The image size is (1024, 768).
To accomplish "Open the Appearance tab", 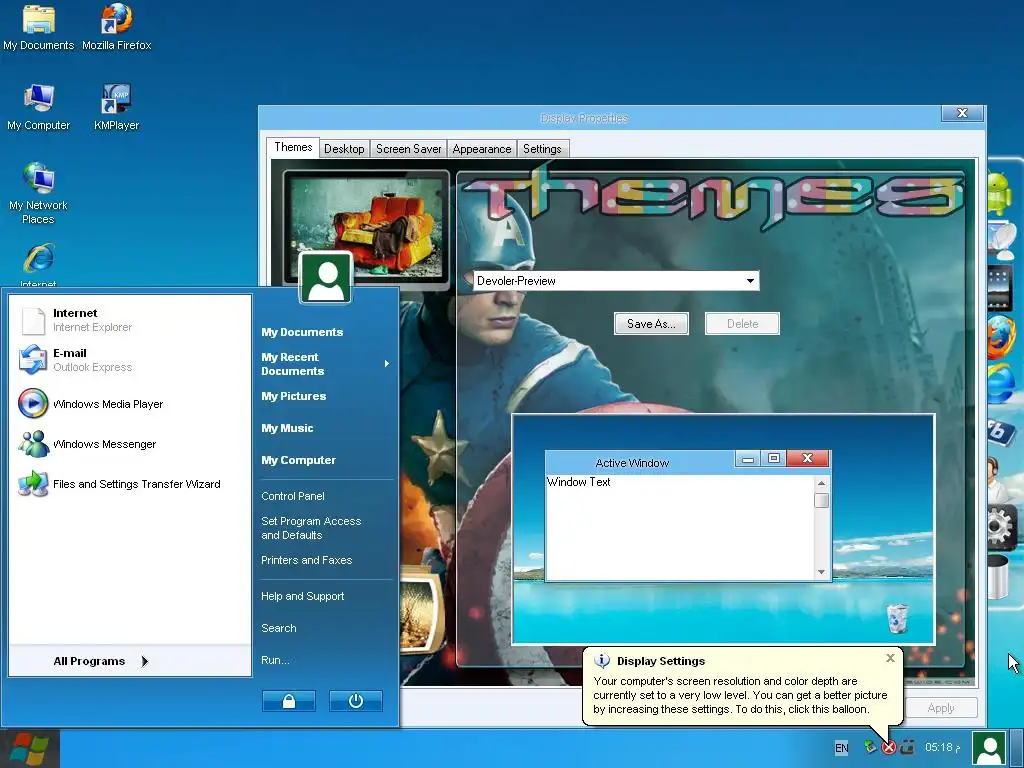I will tap(482, 149).
